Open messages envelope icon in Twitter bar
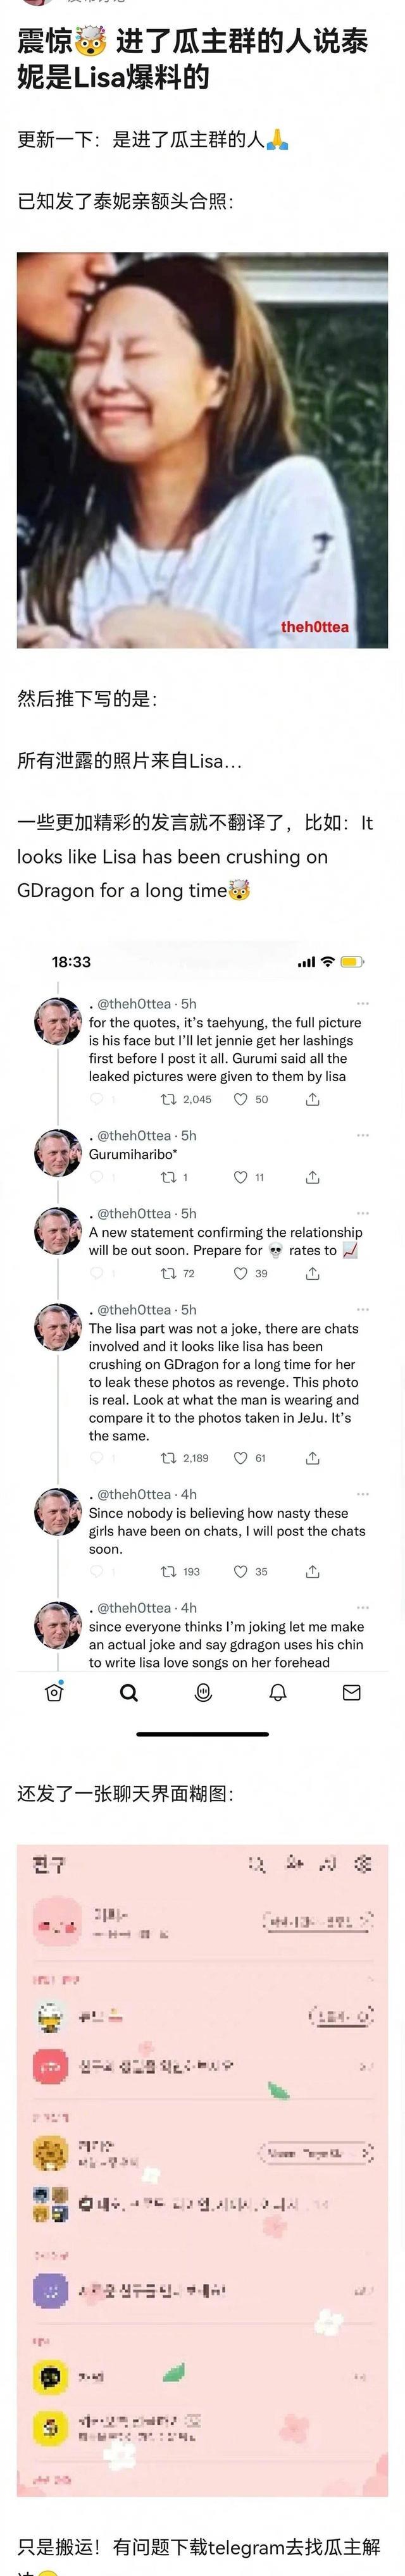405x2576 pixels. coord(352,1693)
